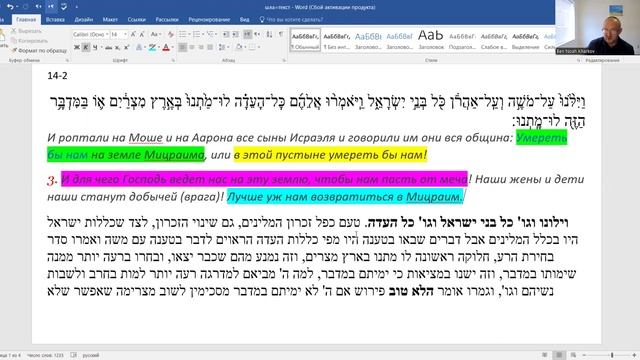Sort paragraph contents icon
The image size is (640, 360).
(269, 34)
